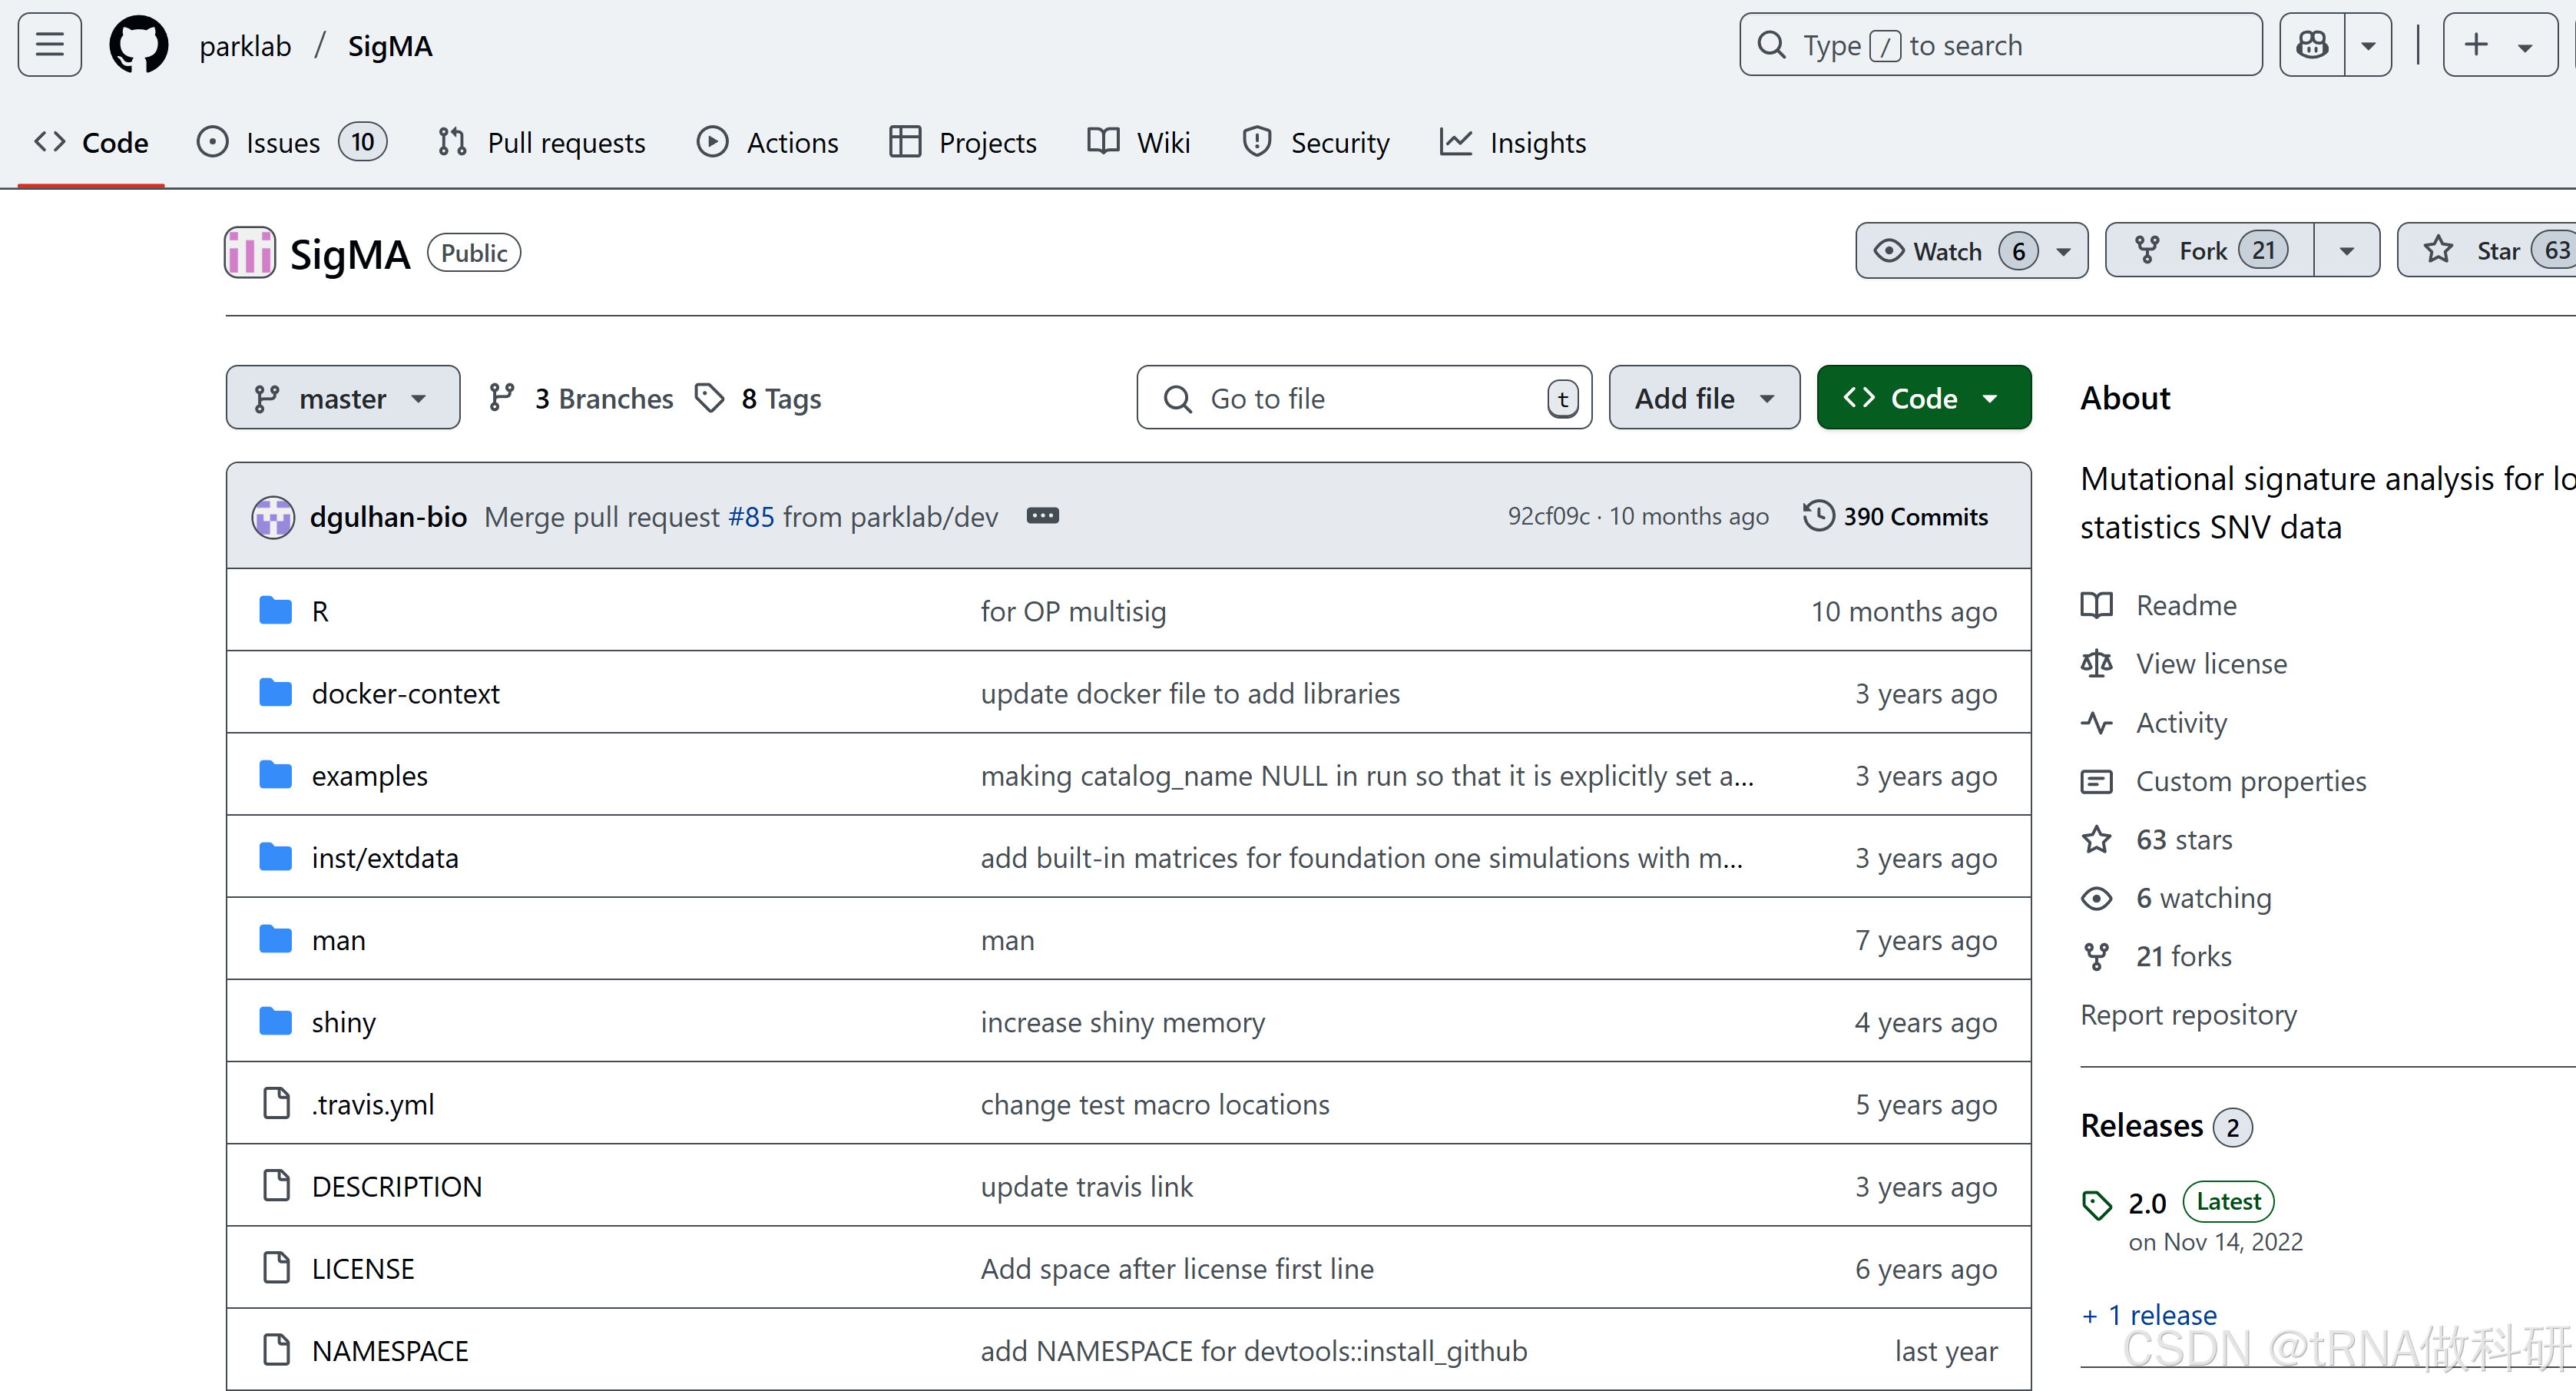The image size is (2576, 1391).
Task: Open the Watch options dropdown arrow
Action: pyautogui.click(x=2063, y=251)
